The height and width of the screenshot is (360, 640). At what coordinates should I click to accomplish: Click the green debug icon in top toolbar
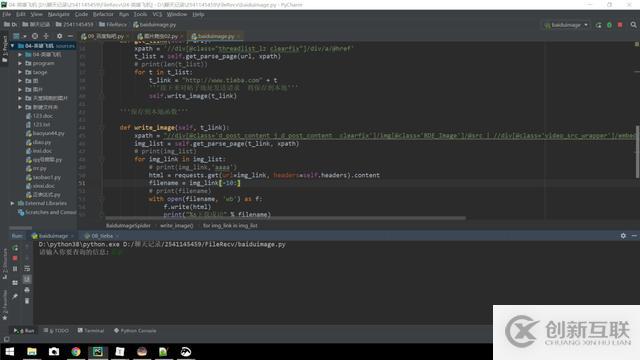click(609, 25)
